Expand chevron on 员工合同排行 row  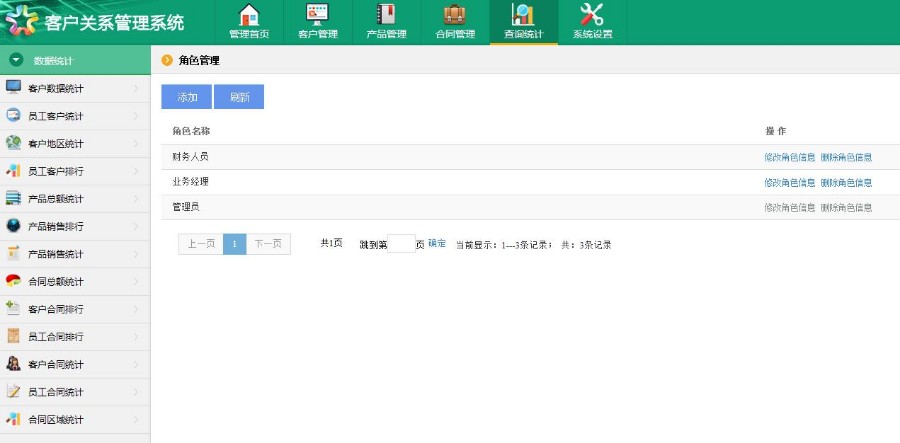136,337
